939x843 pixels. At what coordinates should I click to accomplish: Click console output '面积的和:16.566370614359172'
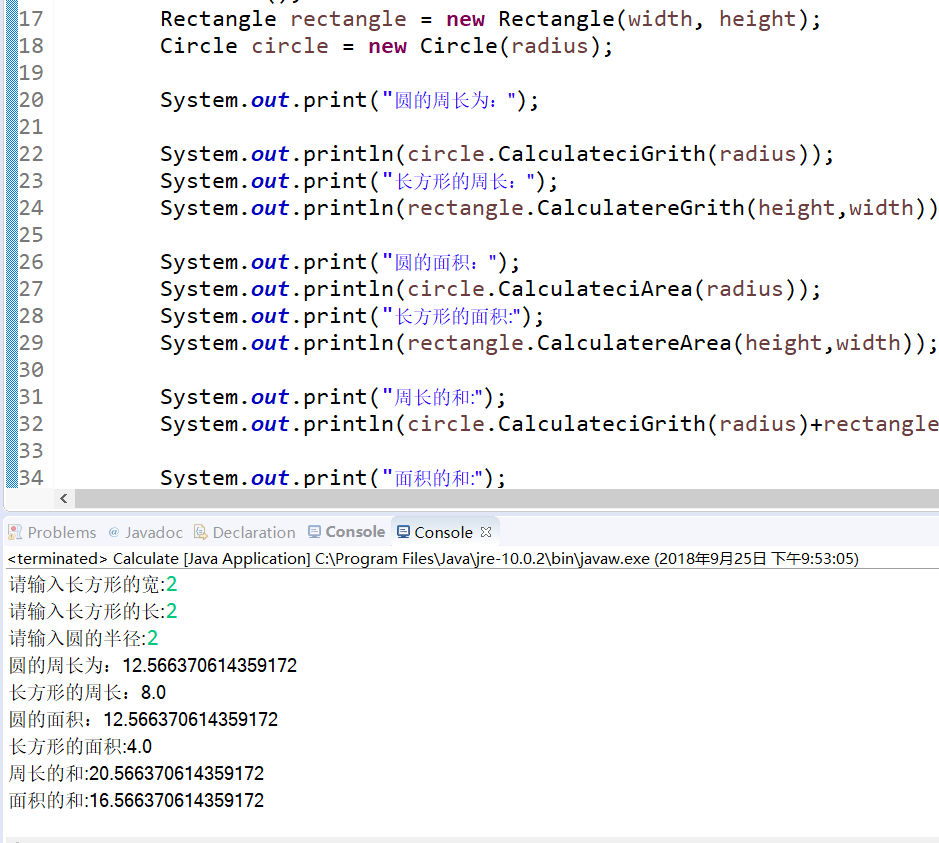point(136,800)
